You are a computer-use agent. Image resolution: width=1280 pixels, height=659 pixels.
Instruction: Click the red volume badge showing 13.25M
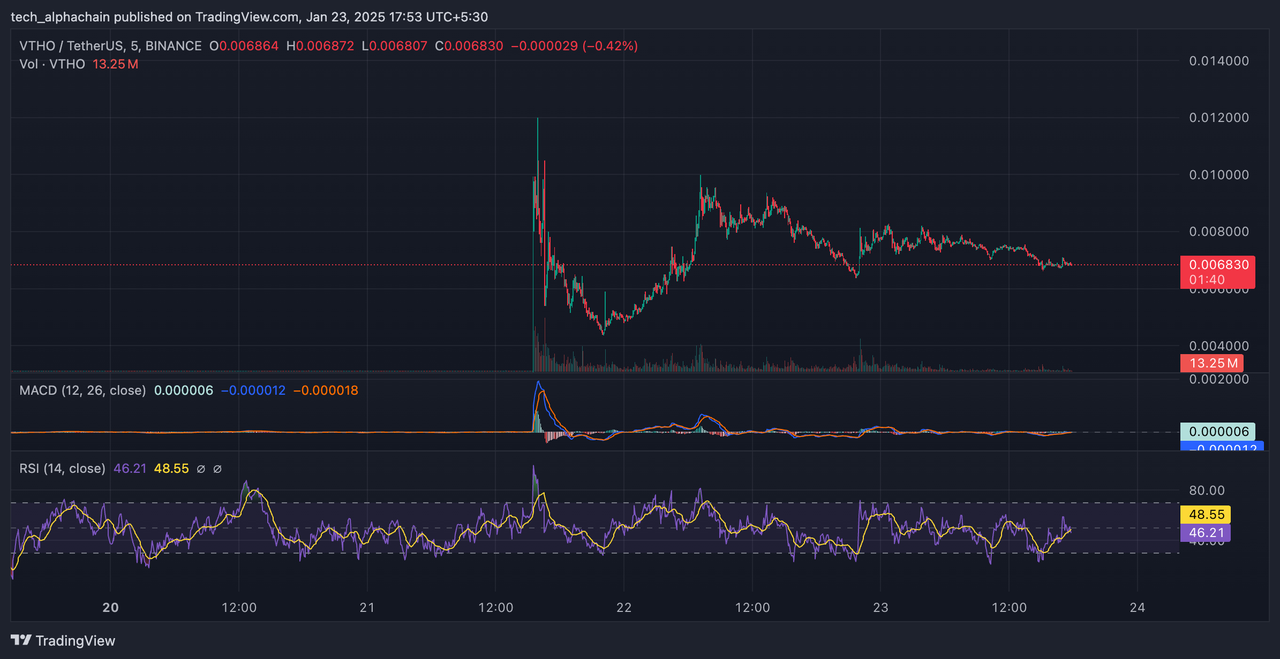pos(1212,363)
